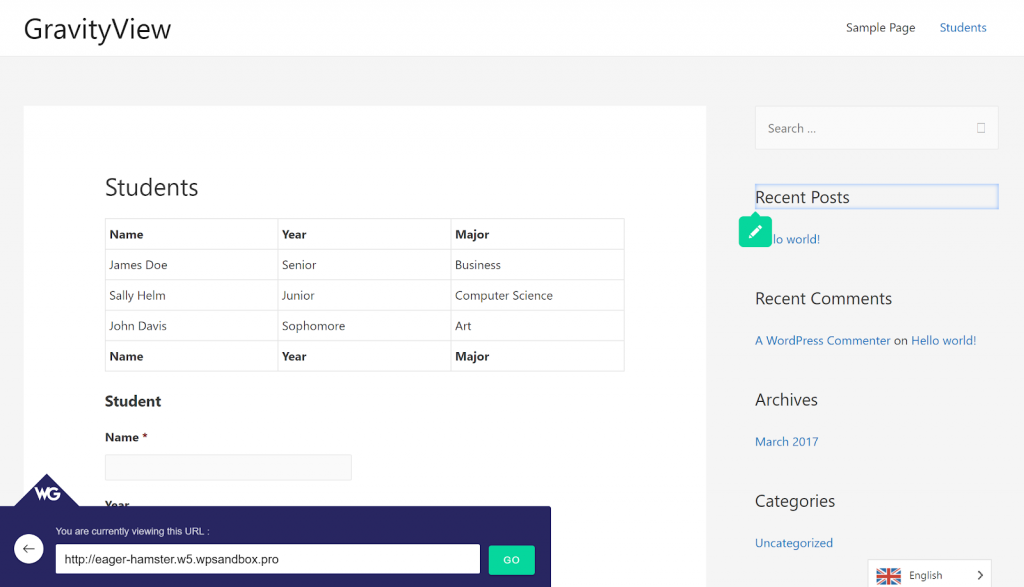Click the Year footer cell of table
This screenshot has width=1024, height=587.
coord(364,356)
